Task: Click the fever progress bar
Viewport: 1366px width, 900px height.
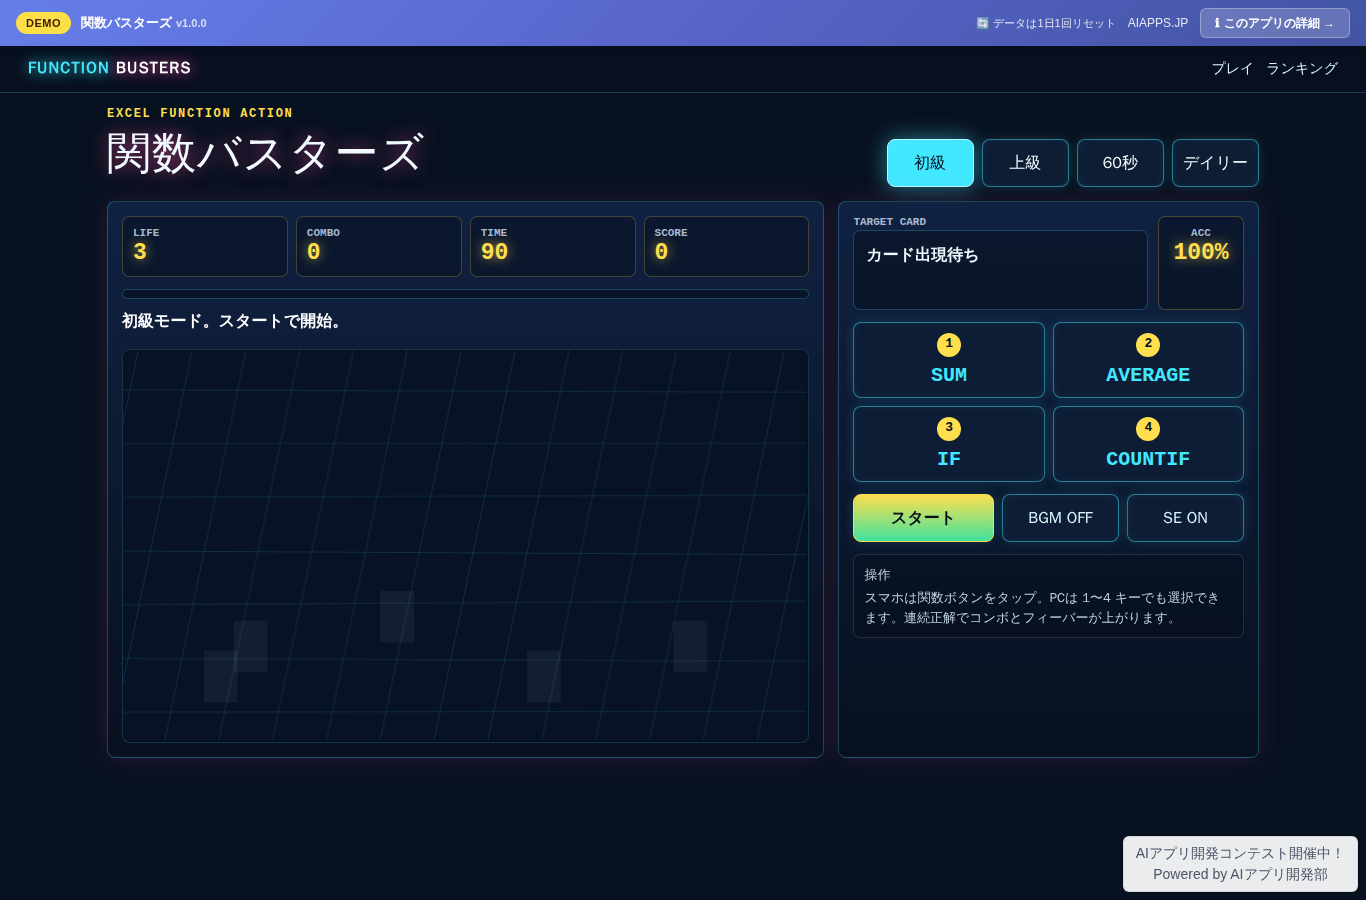Action: tap(465, 294)
